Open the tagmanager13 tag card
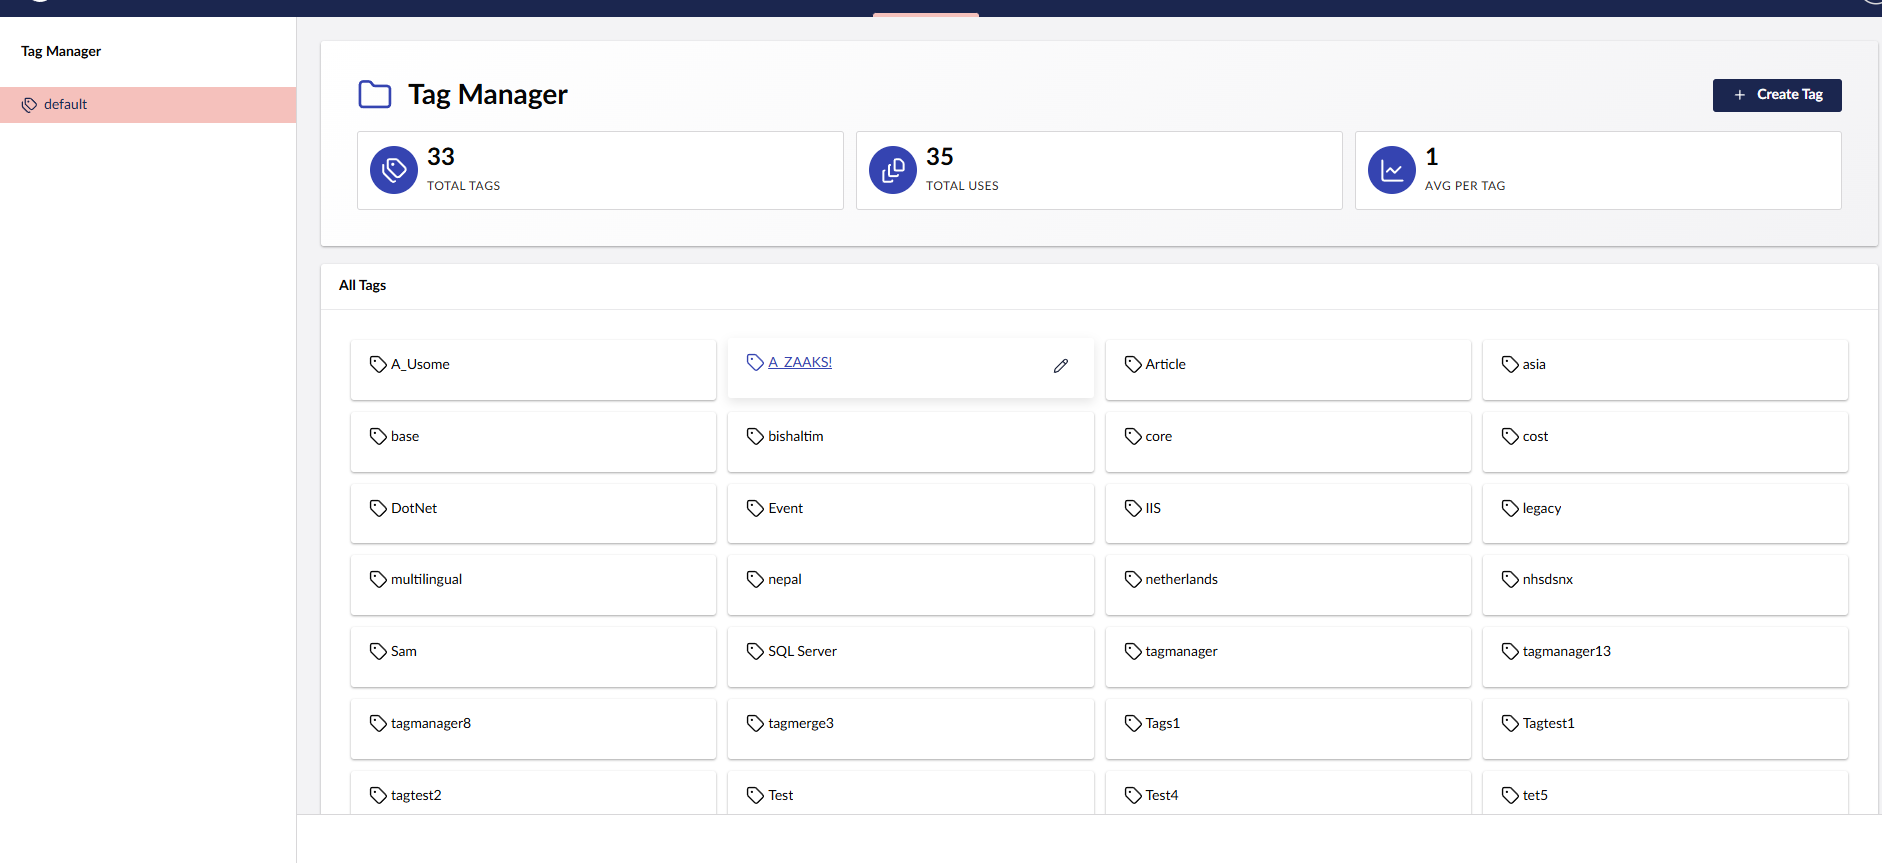This screenshot has width=1882, height=863. [1665, 656]
